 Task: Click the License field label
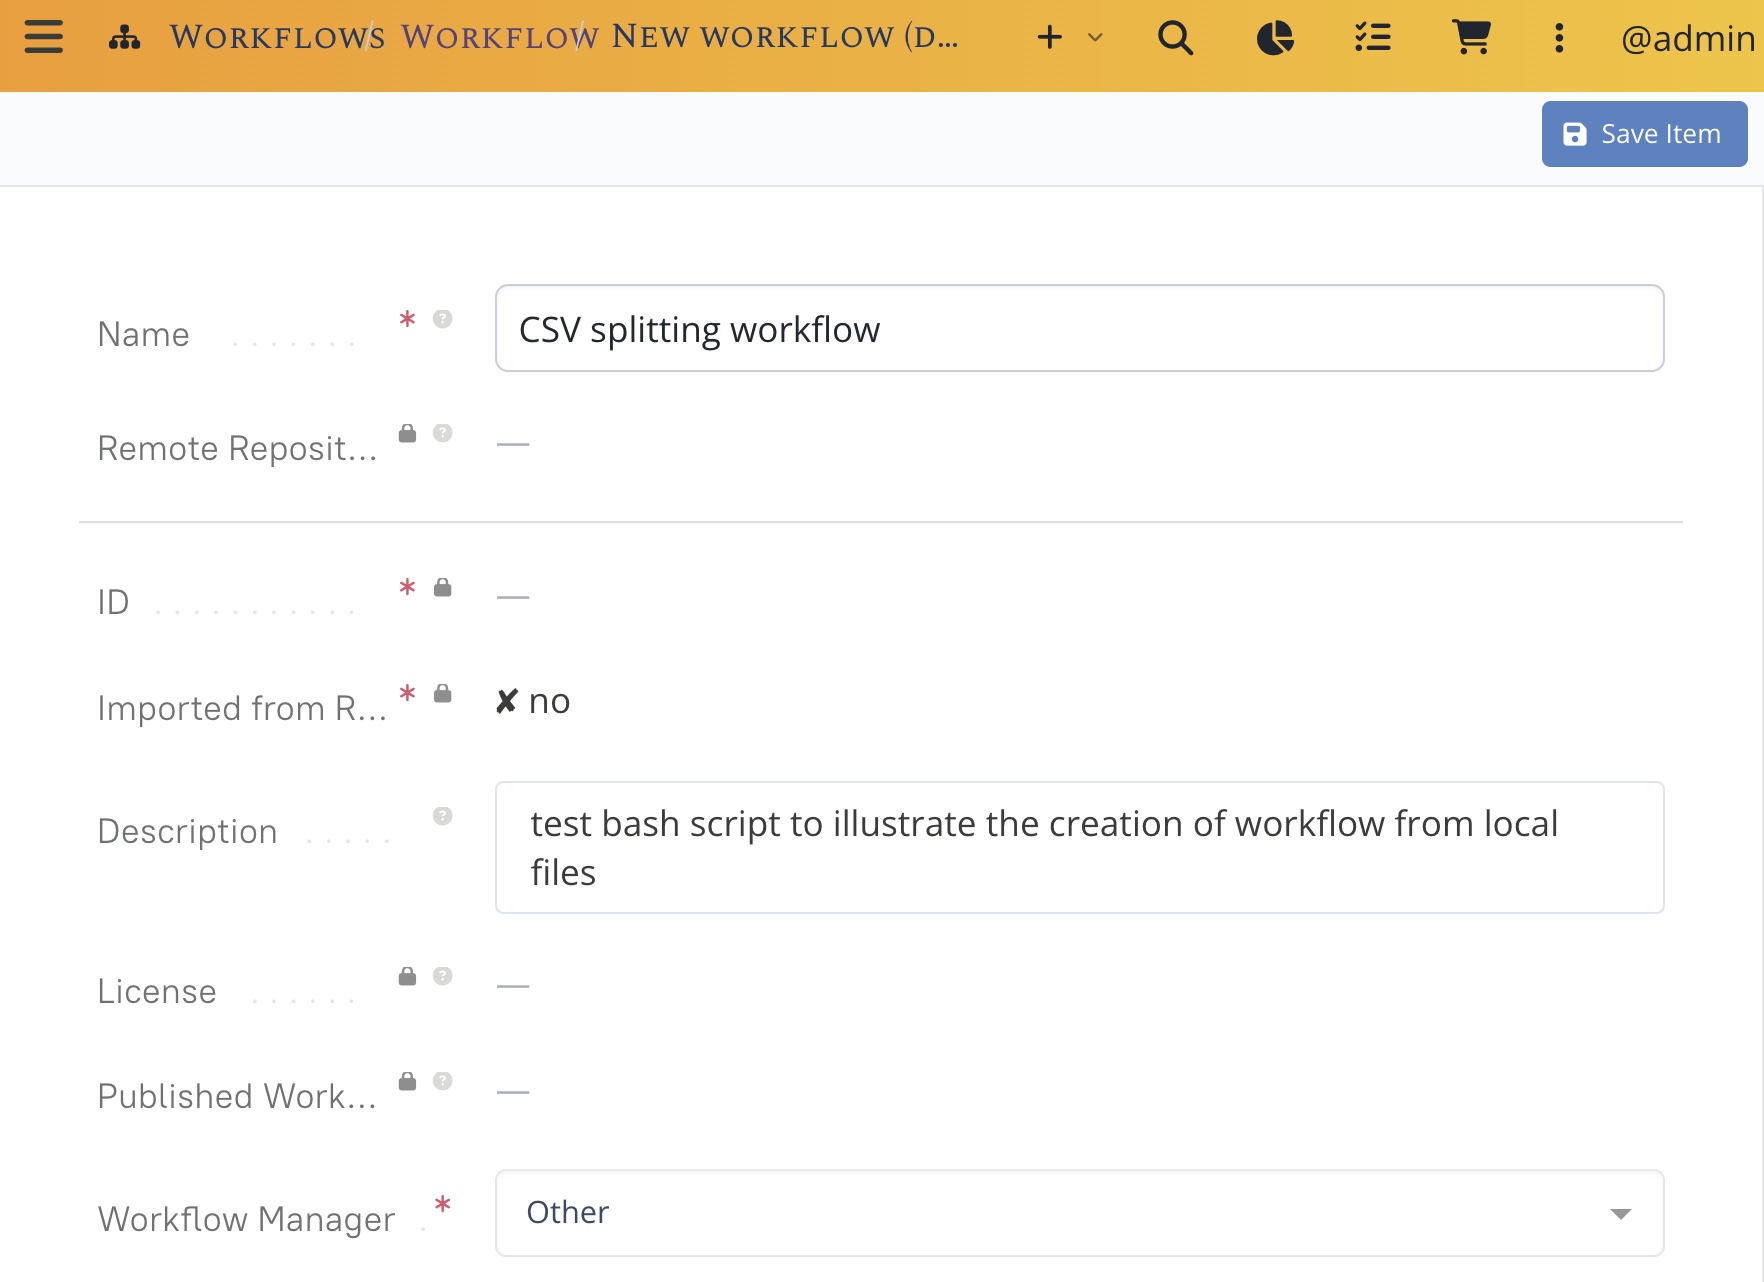[157, 991]
